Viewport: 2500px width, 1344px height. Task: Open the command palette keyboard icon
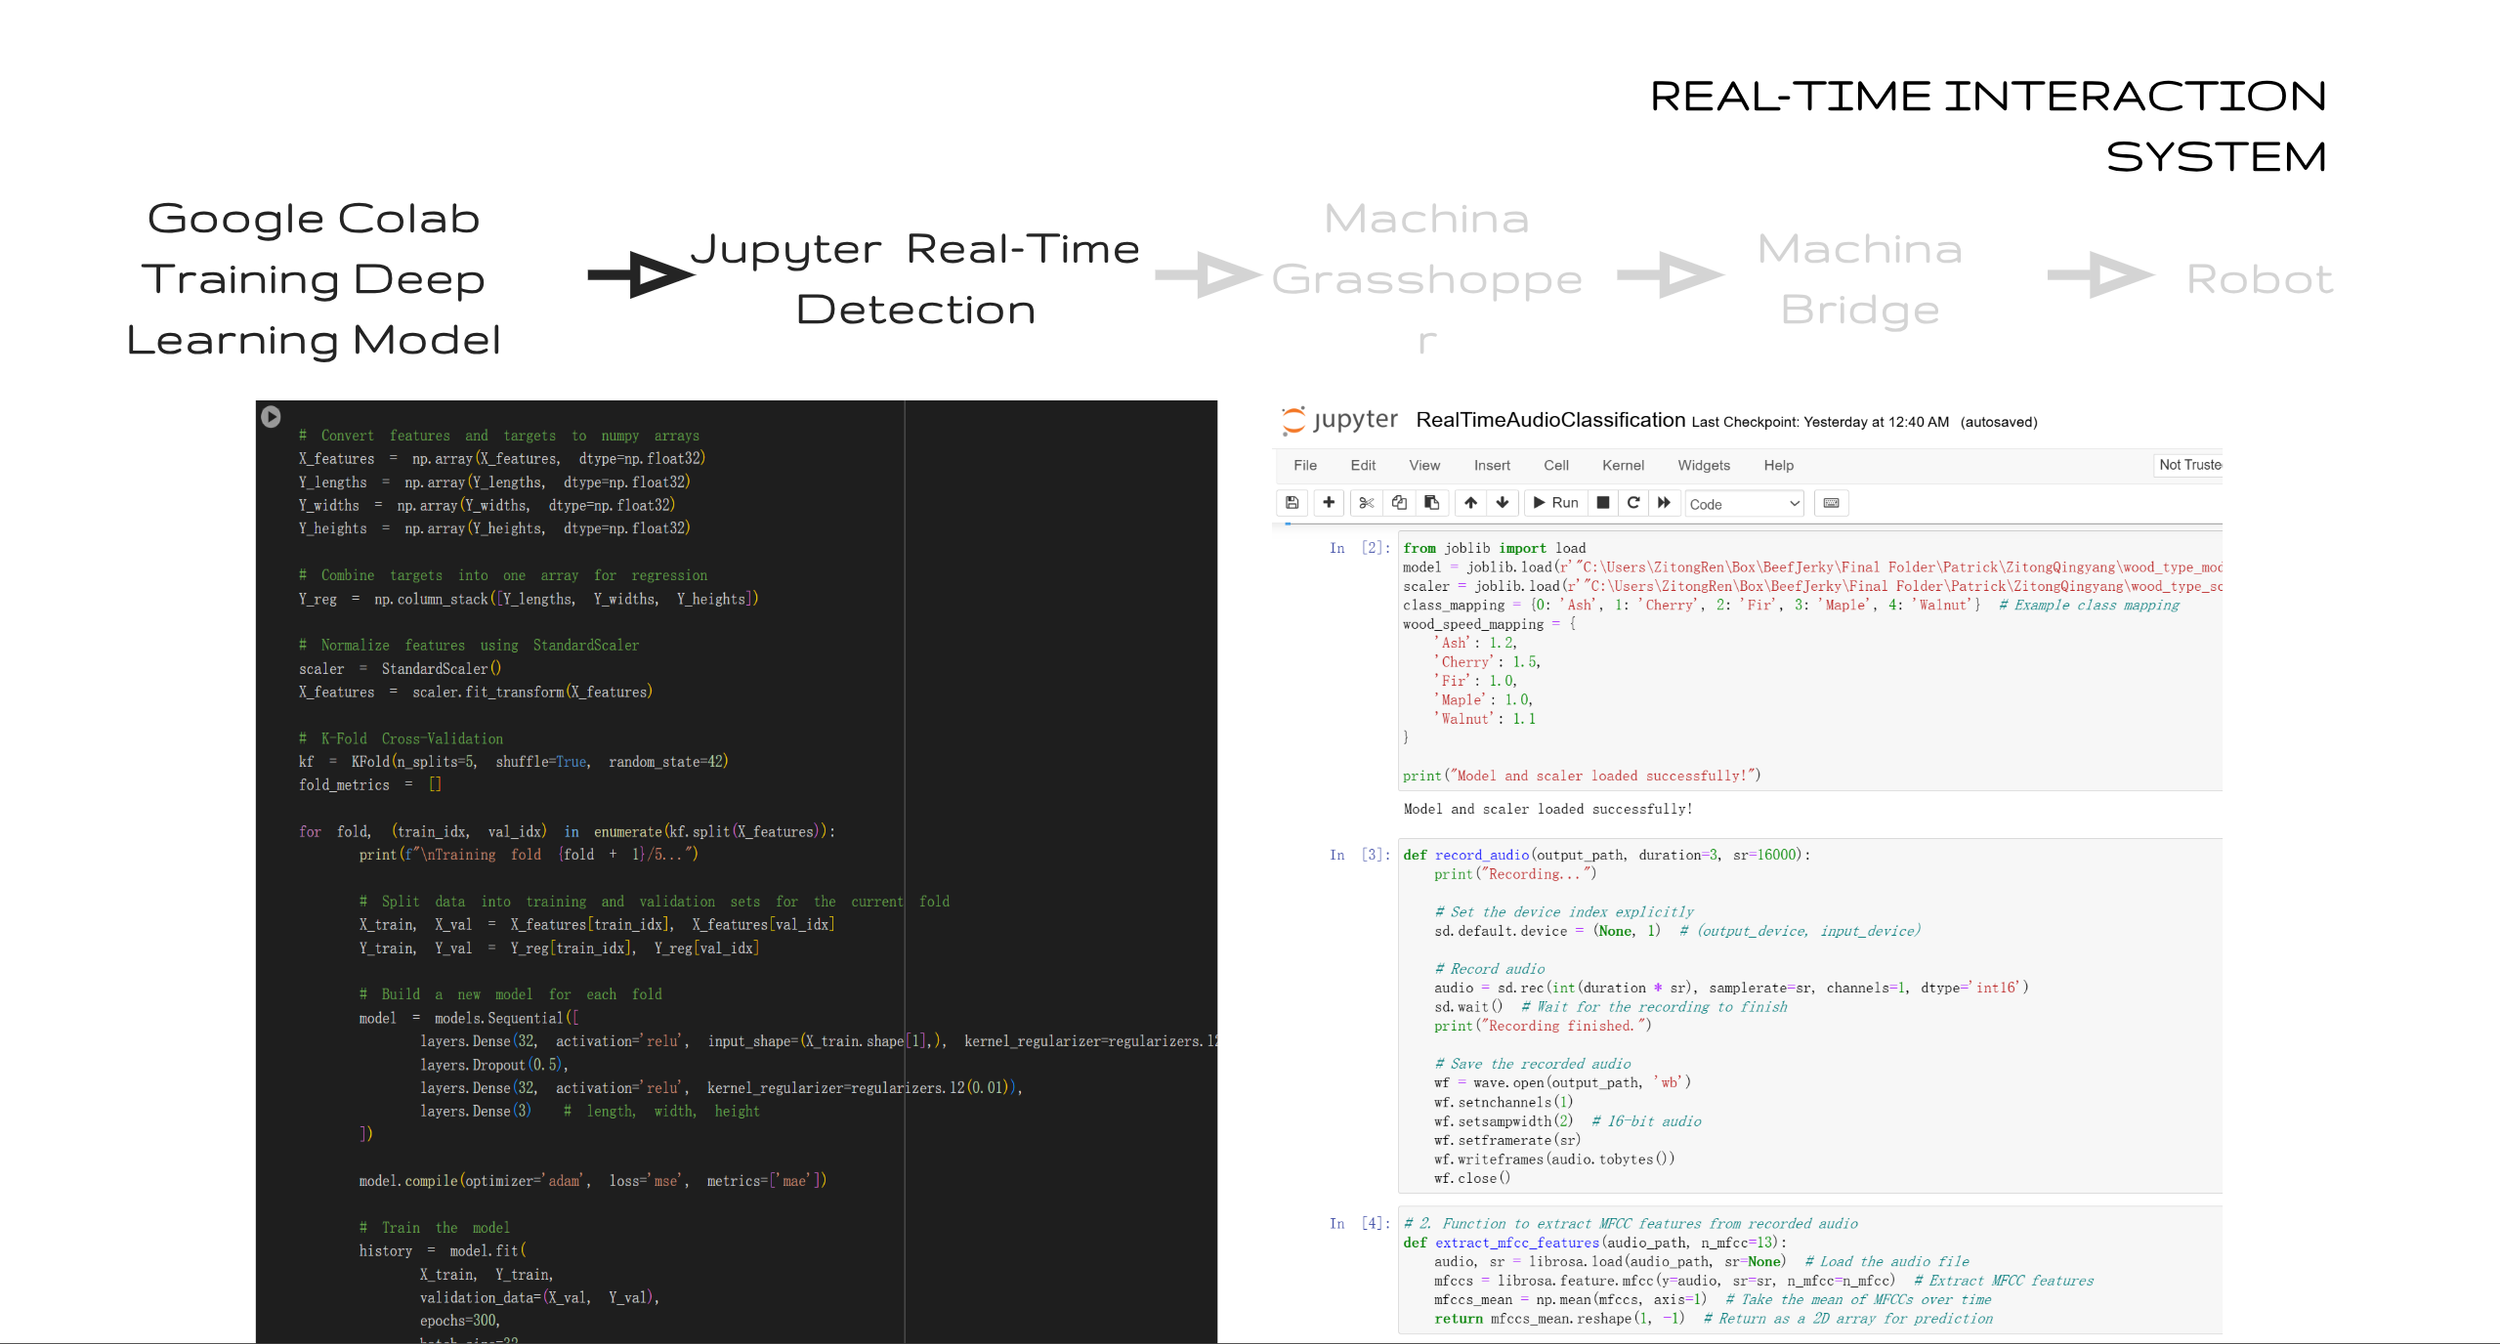[x=1831, y=503]
